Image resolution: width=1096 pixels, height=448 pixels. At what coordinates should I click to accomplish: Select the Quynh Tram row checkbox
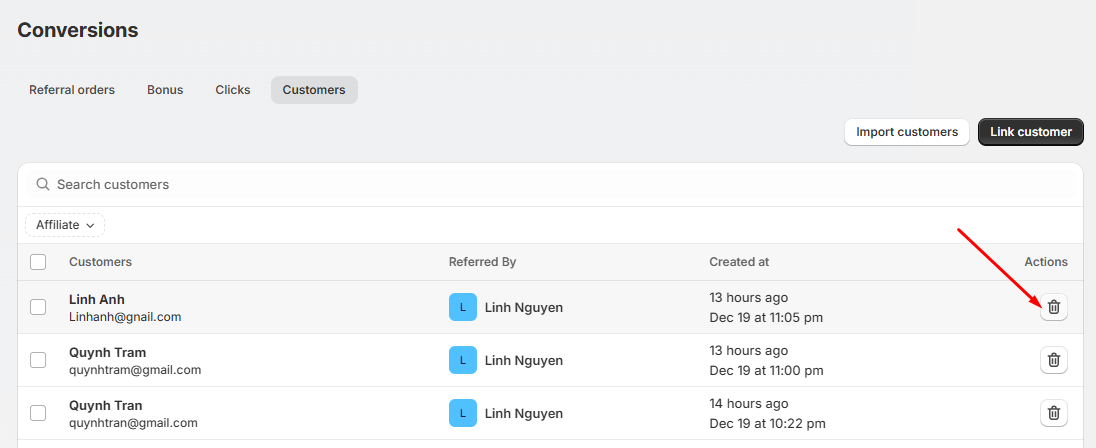click(38, 360)
